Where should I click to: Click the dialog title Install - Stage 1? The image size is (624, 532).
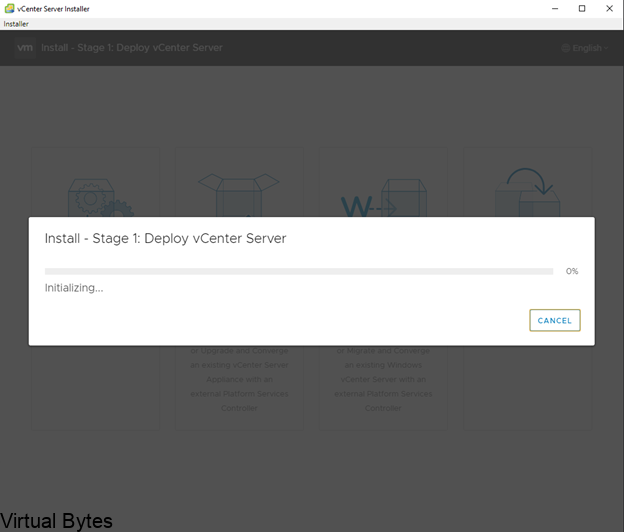click(x=165, y=238)
